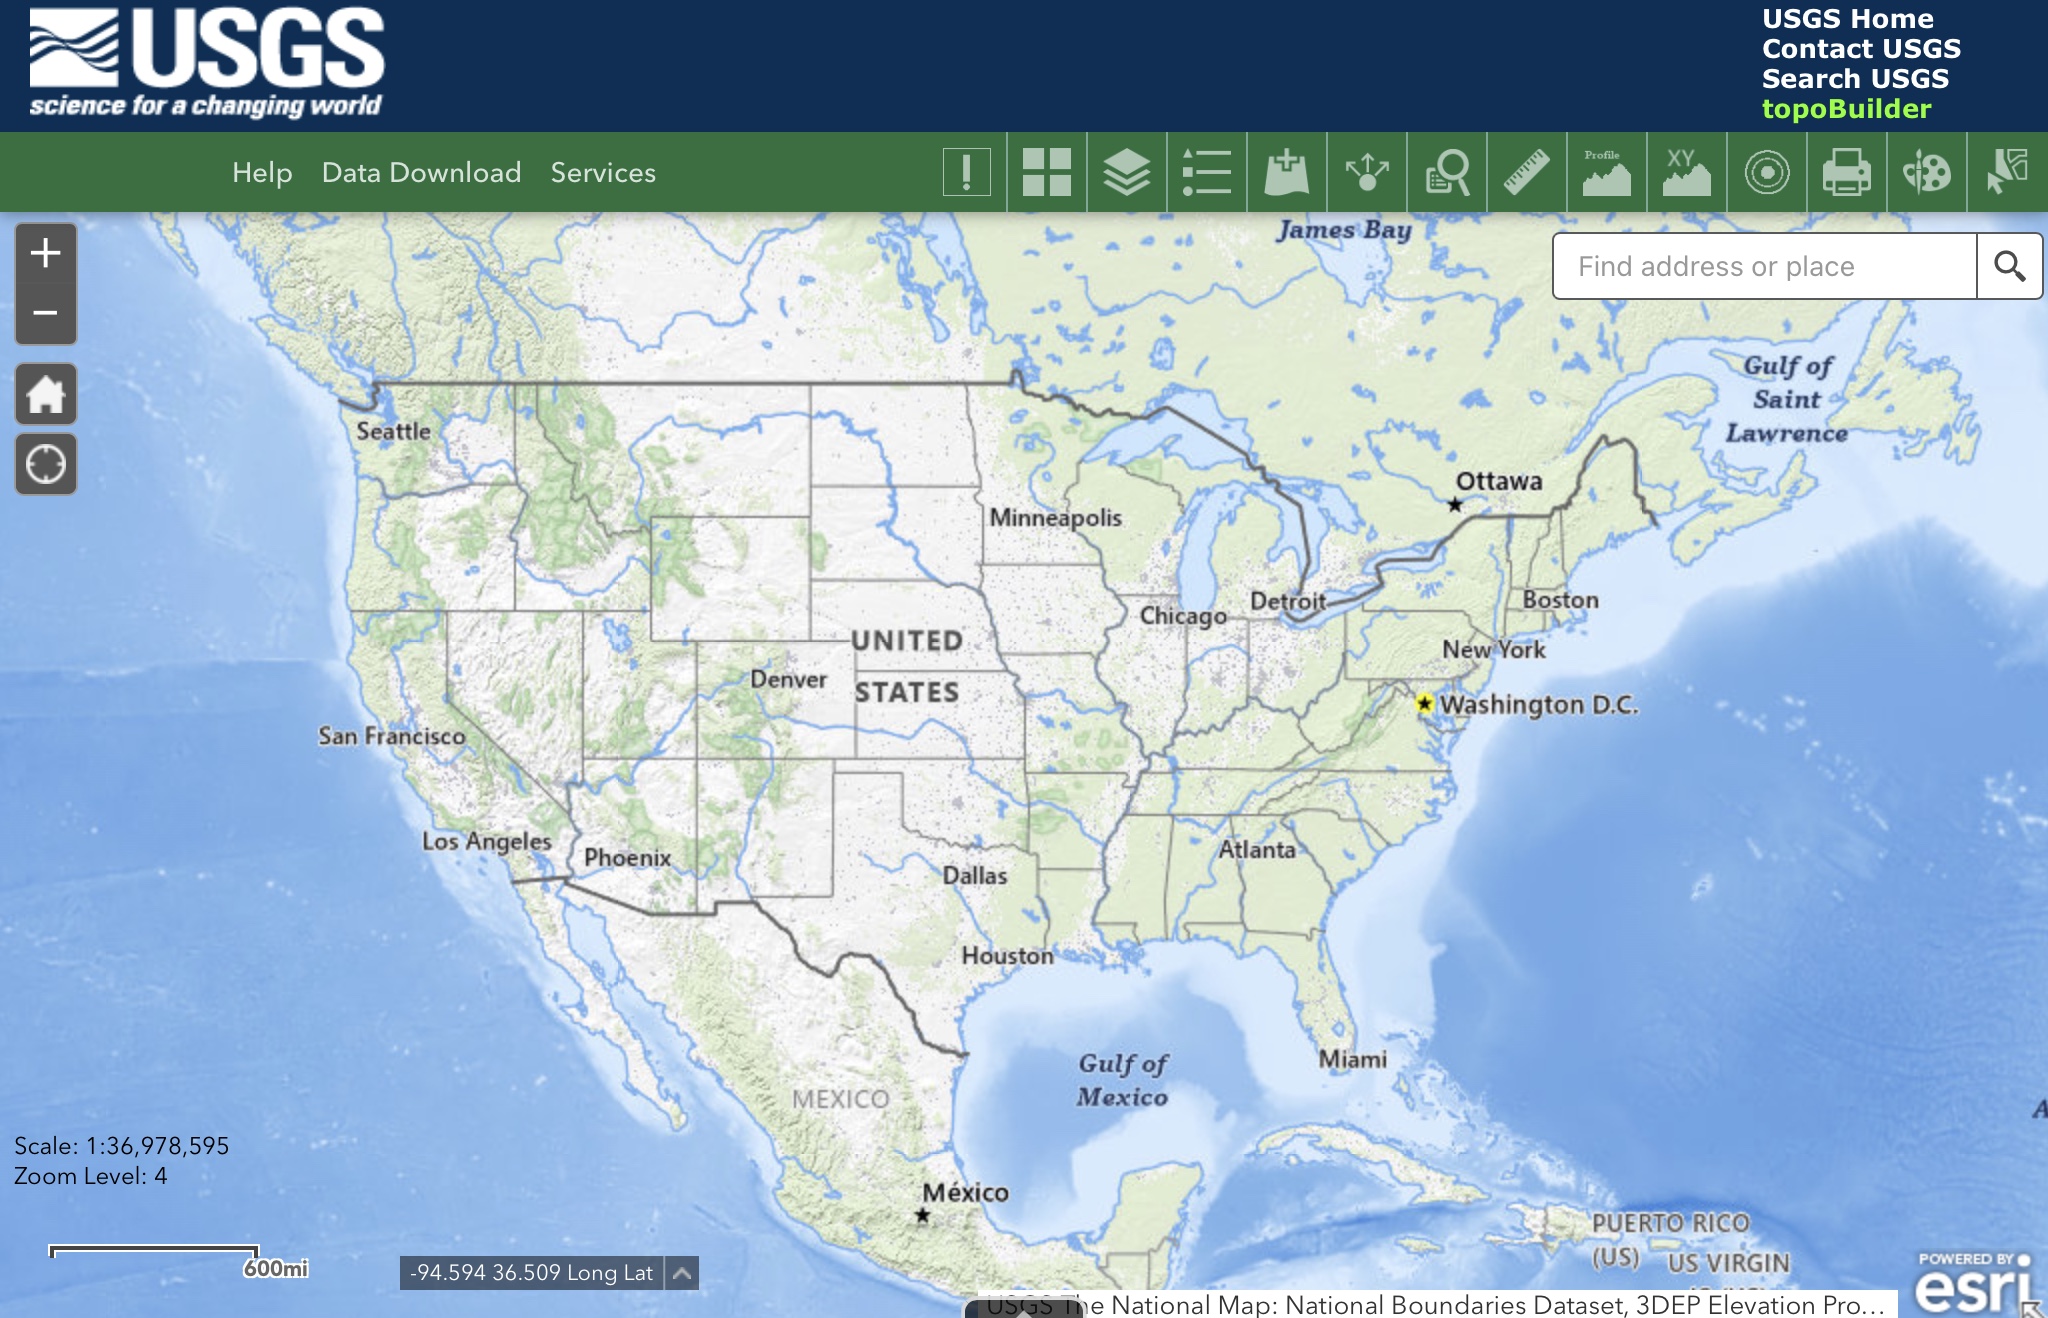Select the ruler measurement tool
2048x1318 pixels.
(1526, 172)
